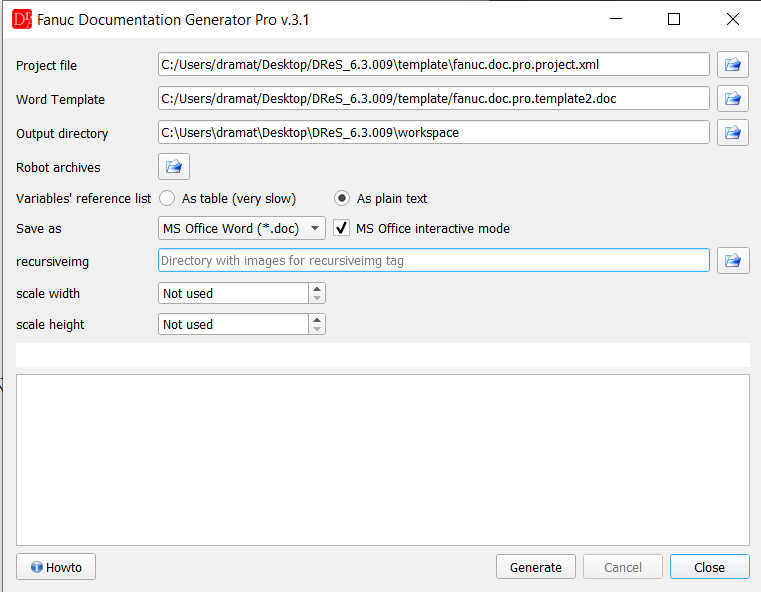Open the Howto help button
This screenshot has width=761, height=592.
[x=56, y=567]
